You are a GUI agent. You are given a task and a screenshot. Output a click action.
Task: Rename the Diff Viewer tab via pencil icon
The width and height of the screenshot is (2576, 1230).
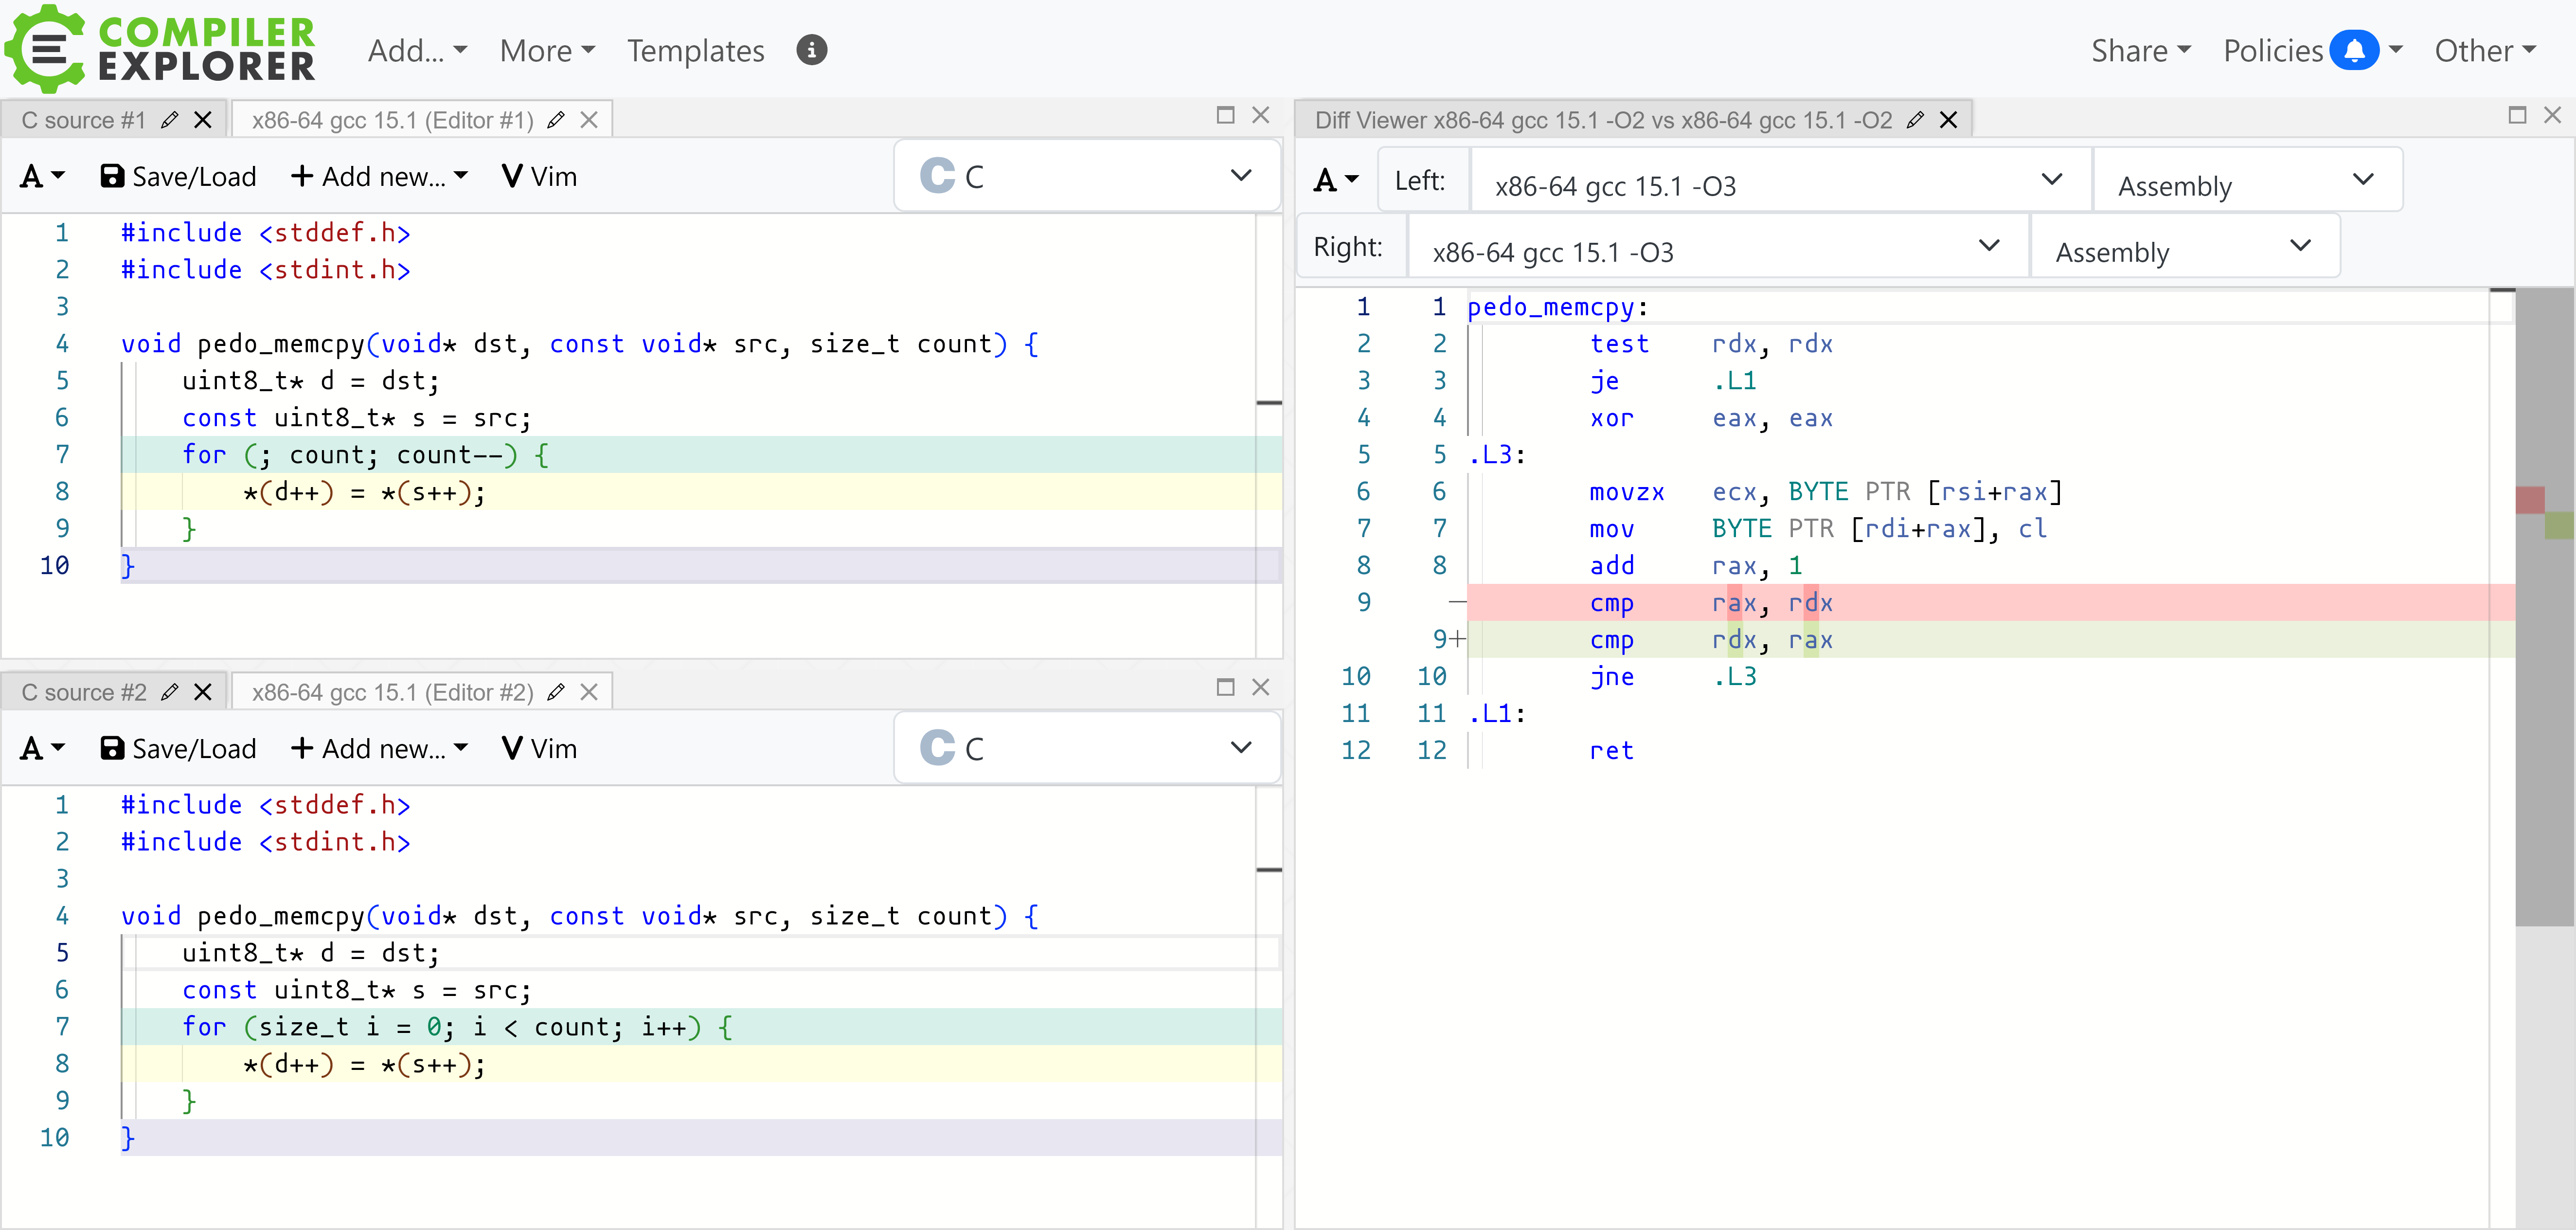(1915, 120)
